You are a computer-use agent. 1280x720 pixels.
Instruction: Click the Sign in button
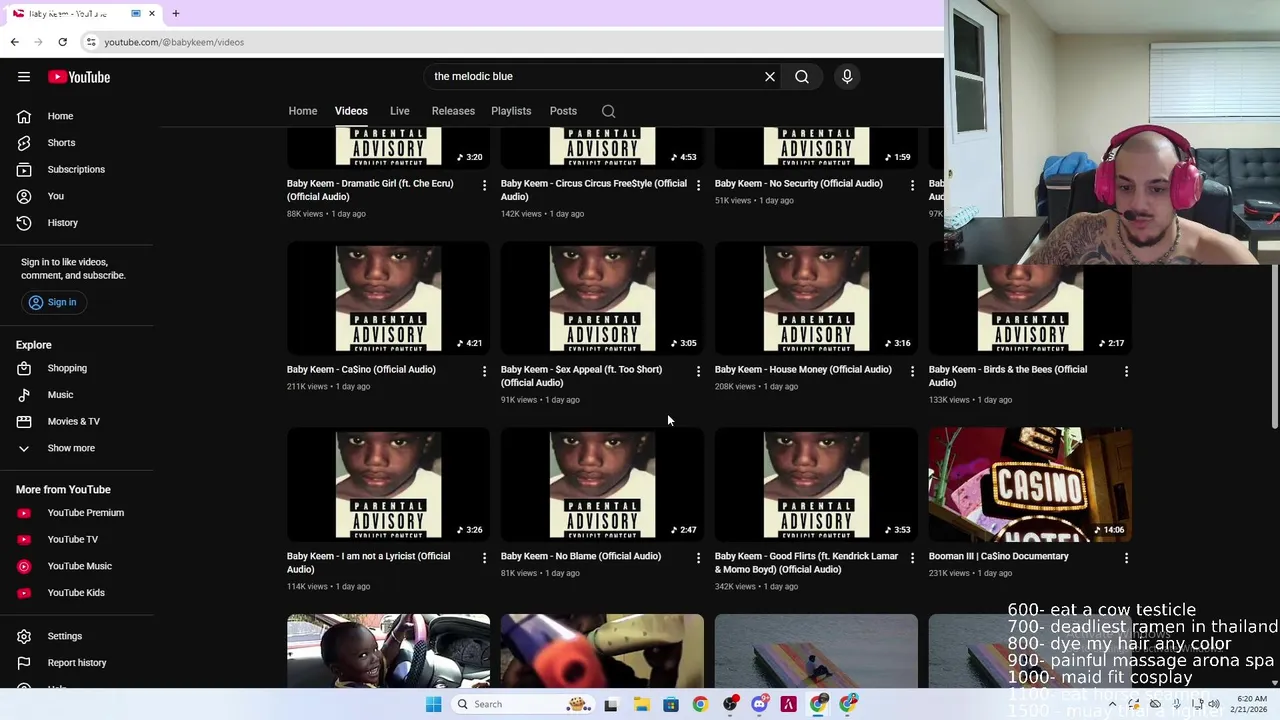pos(52,302)
